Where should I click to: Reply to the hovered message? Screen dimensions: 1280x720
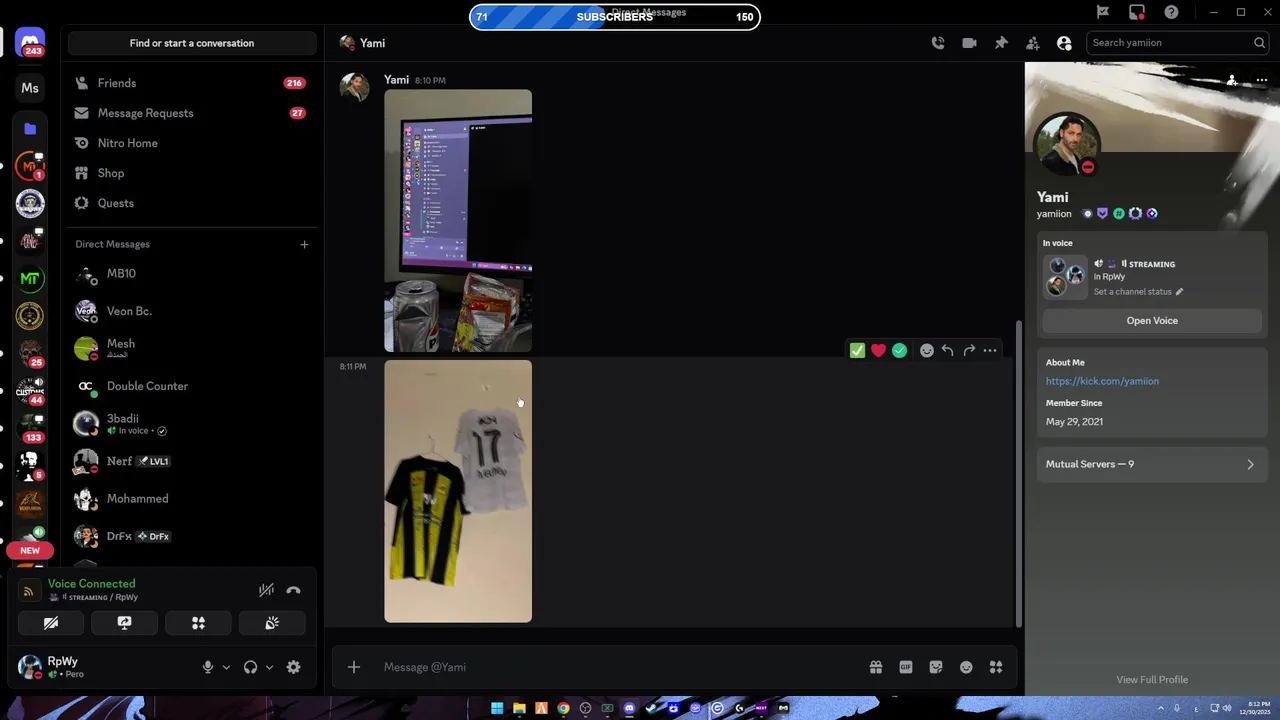pos(947,350)
